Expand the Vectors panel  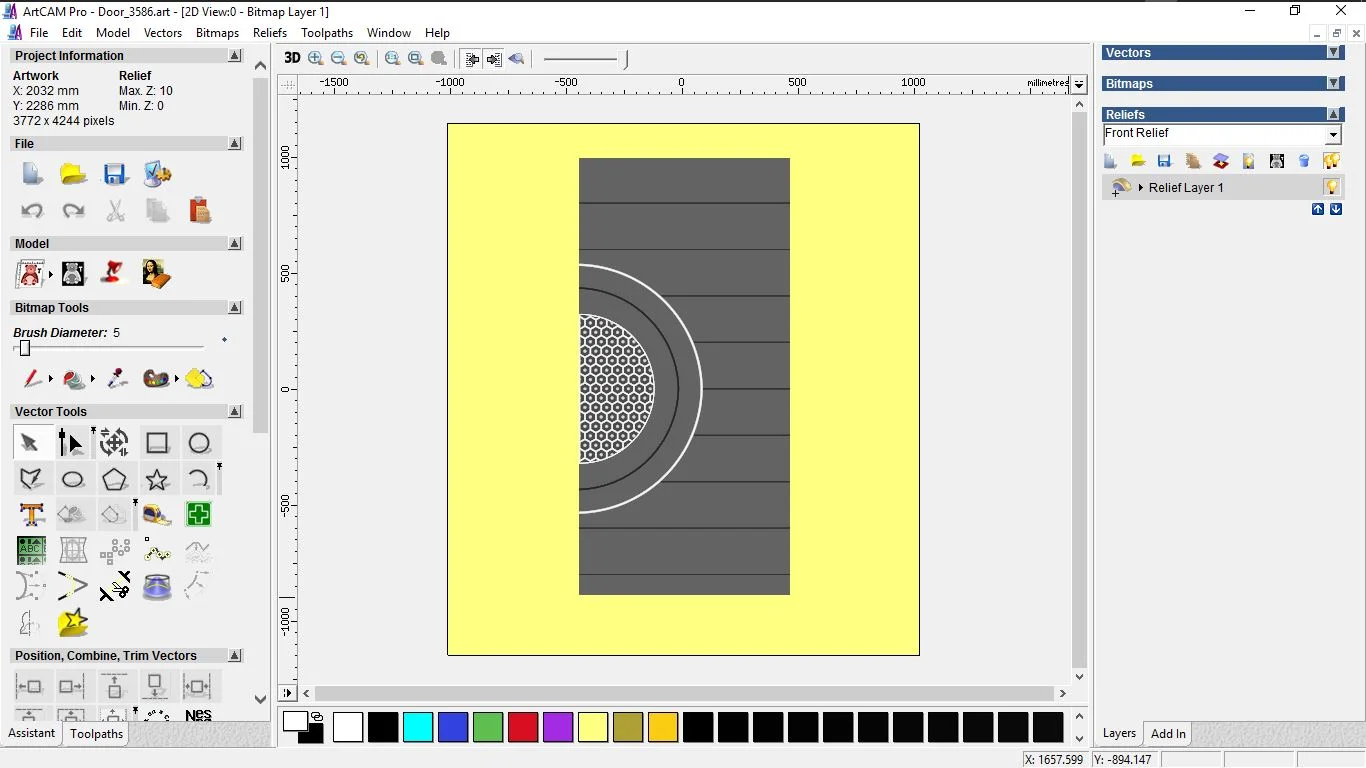tap(1333, 53)
